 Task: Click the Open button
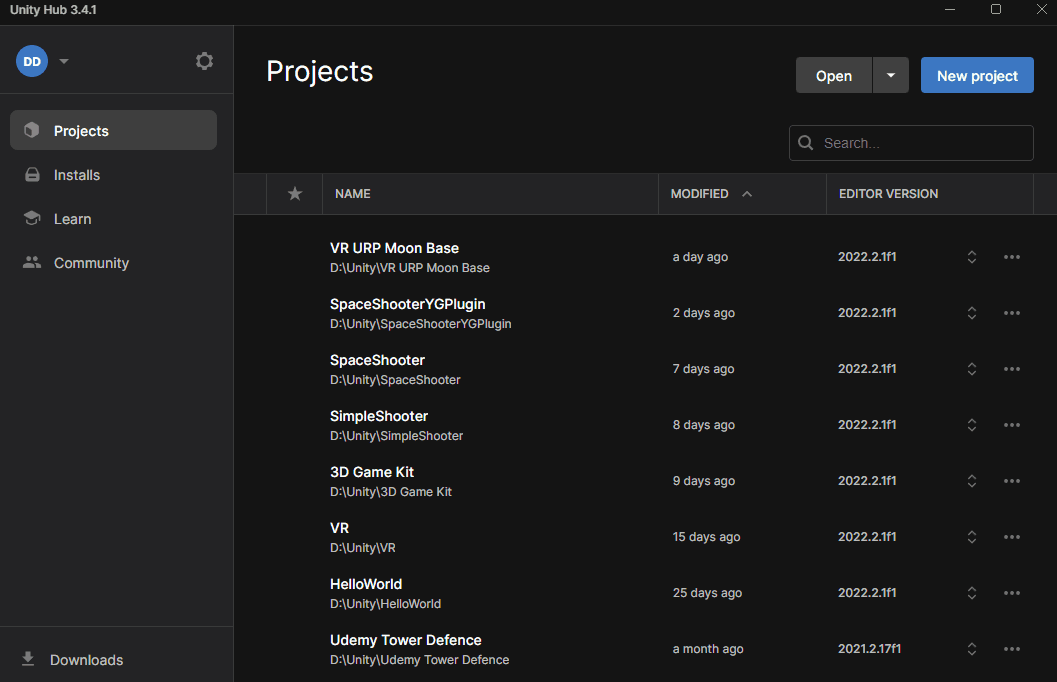tap(833, 75)
